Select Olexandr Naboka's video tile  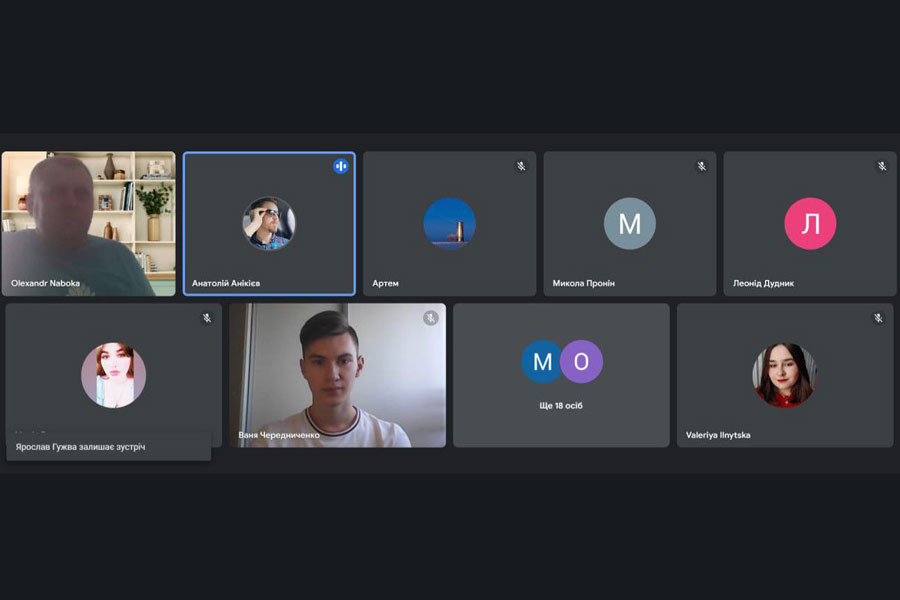(89, 223)
